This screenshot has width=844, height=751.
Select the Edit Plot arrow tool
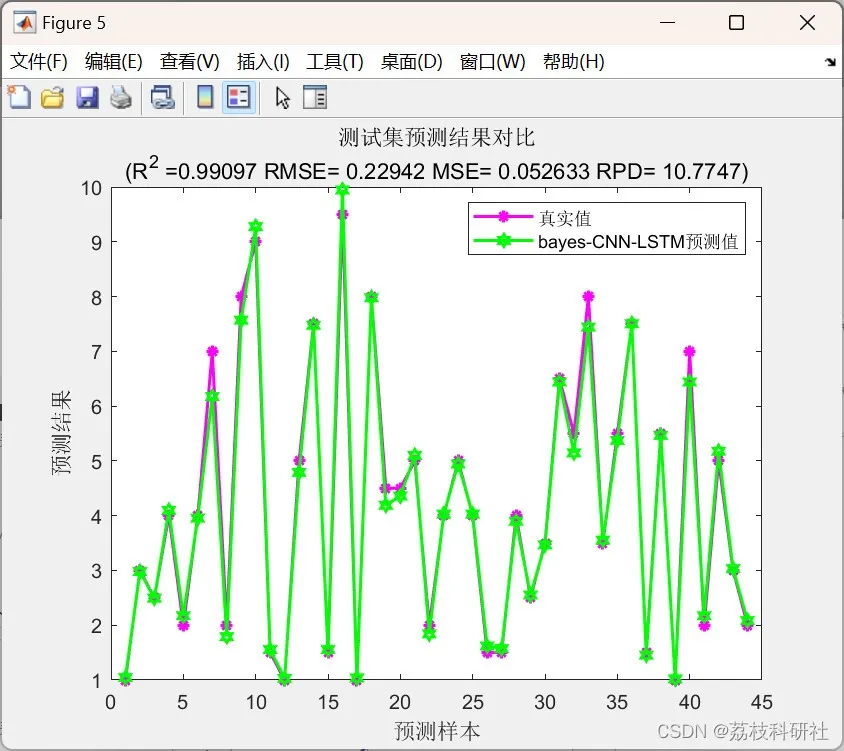[x=282, y=98]
